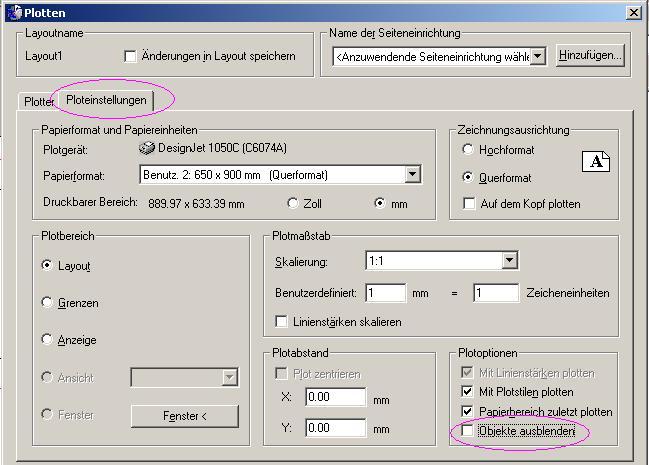
Task: Uncheck Mit Plotstilen plotten
Action: tap(467, 392)
